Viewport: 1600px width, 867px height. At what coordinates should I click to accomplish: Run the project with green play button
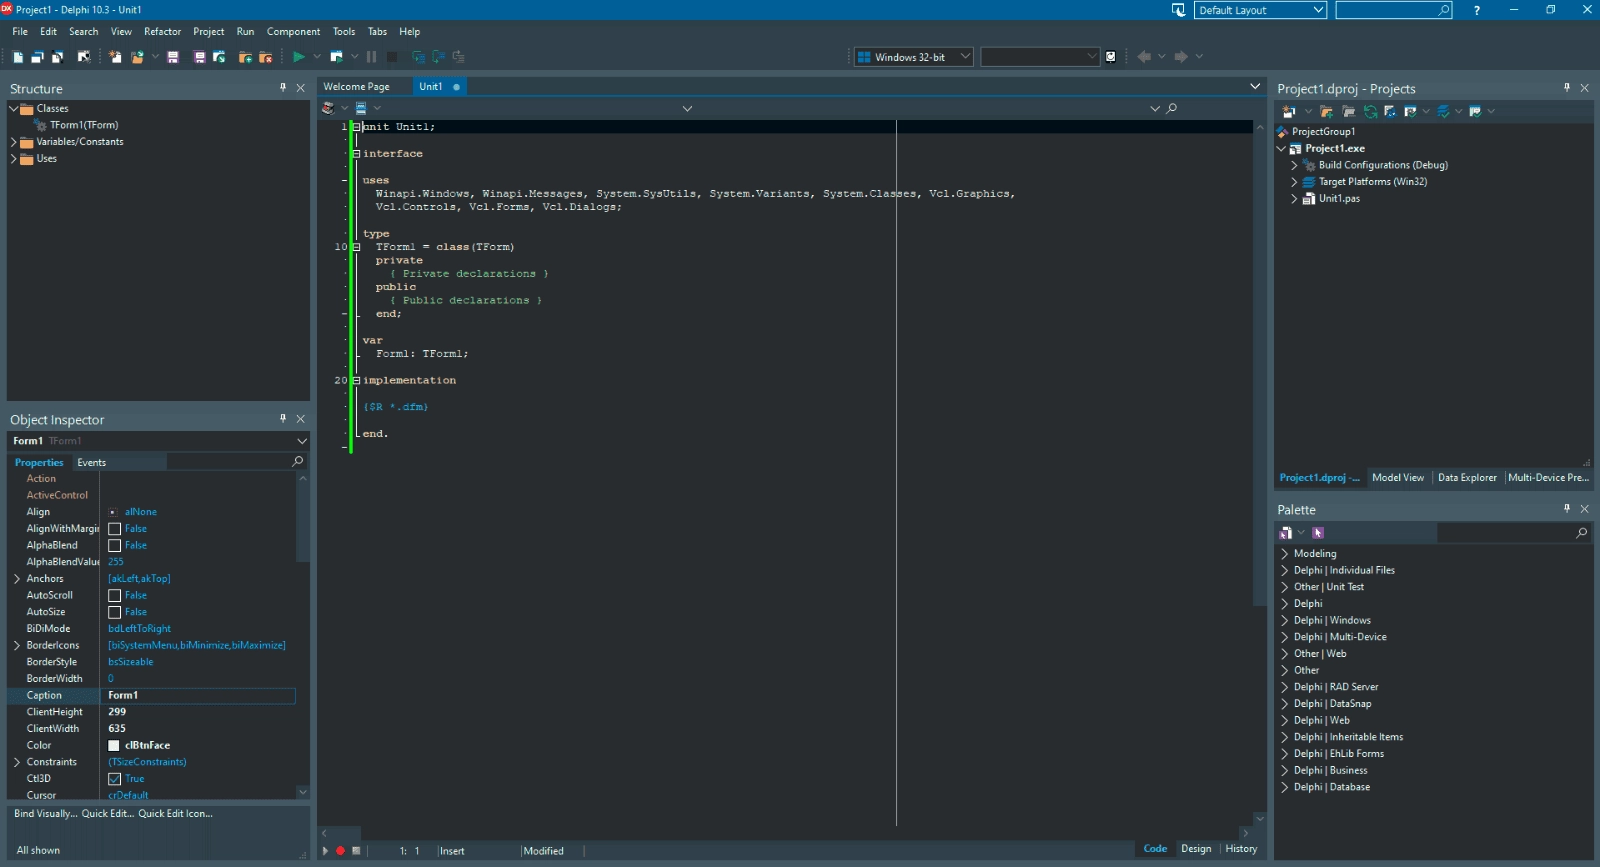point(298,57)
